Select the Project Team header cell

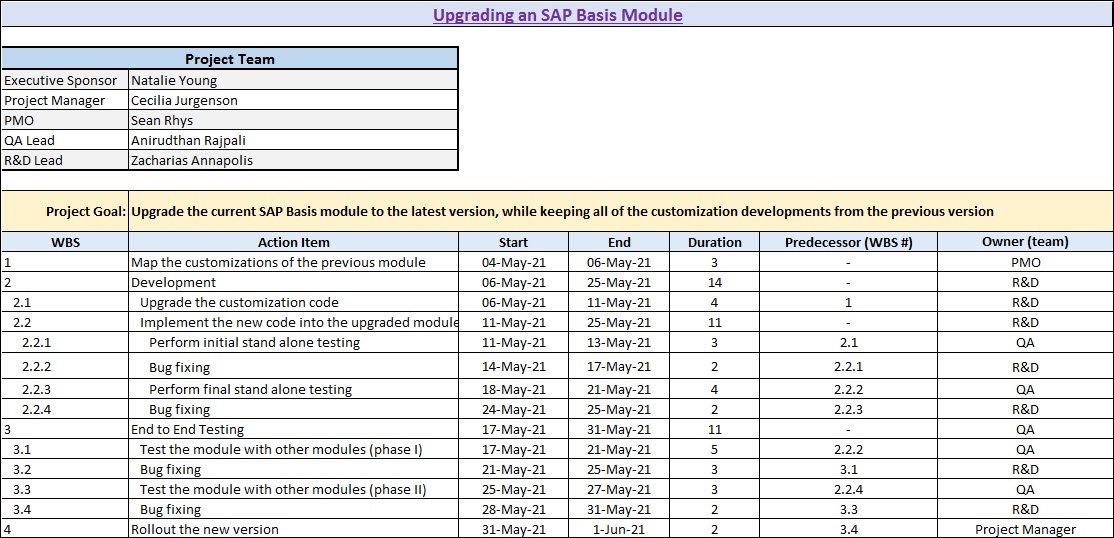[x=229, y=59]
